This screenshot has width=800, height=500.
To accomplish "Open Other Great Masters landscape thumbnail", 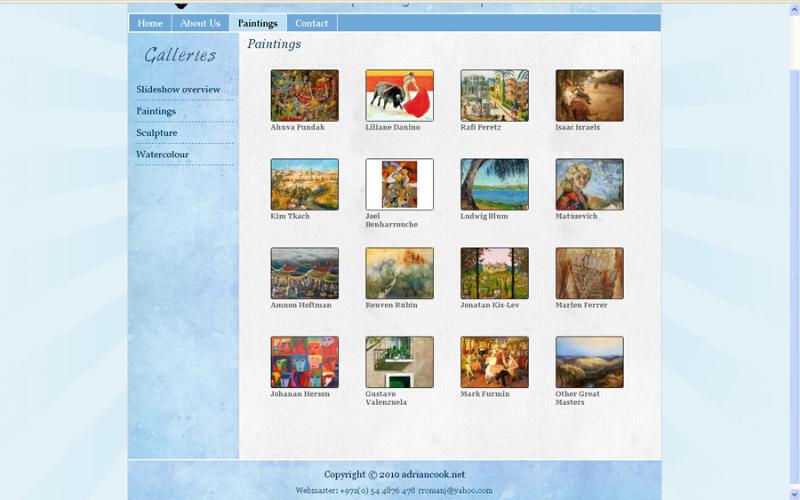I will (589, 362).
